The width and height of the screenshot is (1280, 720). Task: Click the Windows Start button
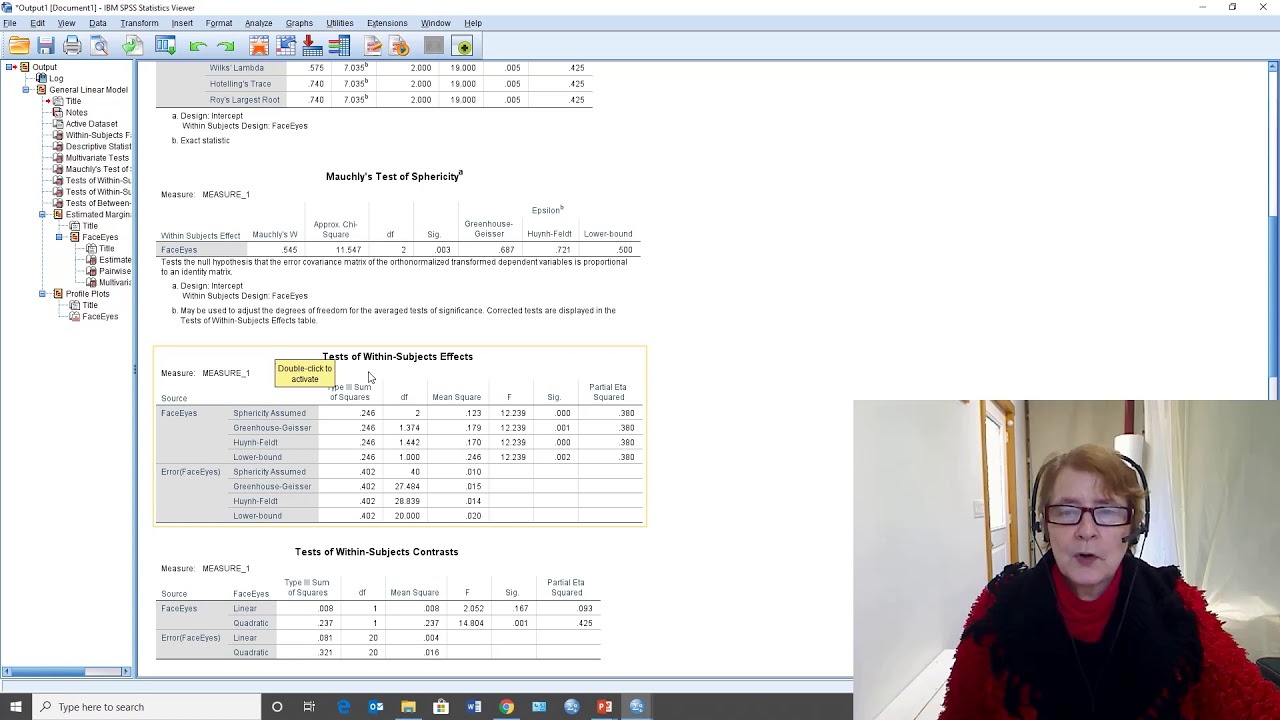[x=16, y=707]
